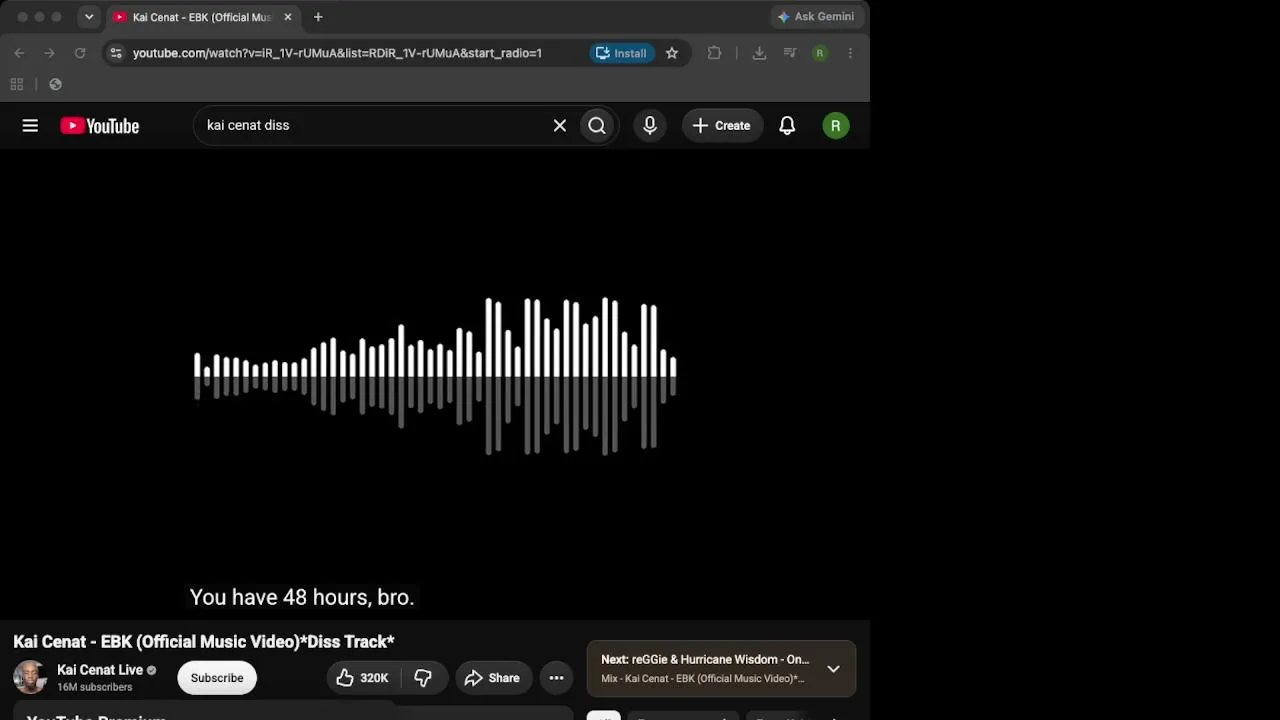Clear the search query with the X
Viewport: 1280px width, 720px height.
(560, 126)
